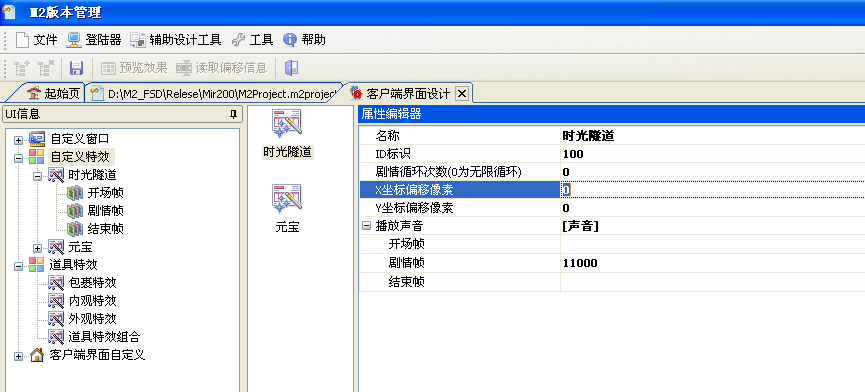Screen dimensions: 865x392
Task: Click the exit door icon in toolbar
Action: (291, 68)
